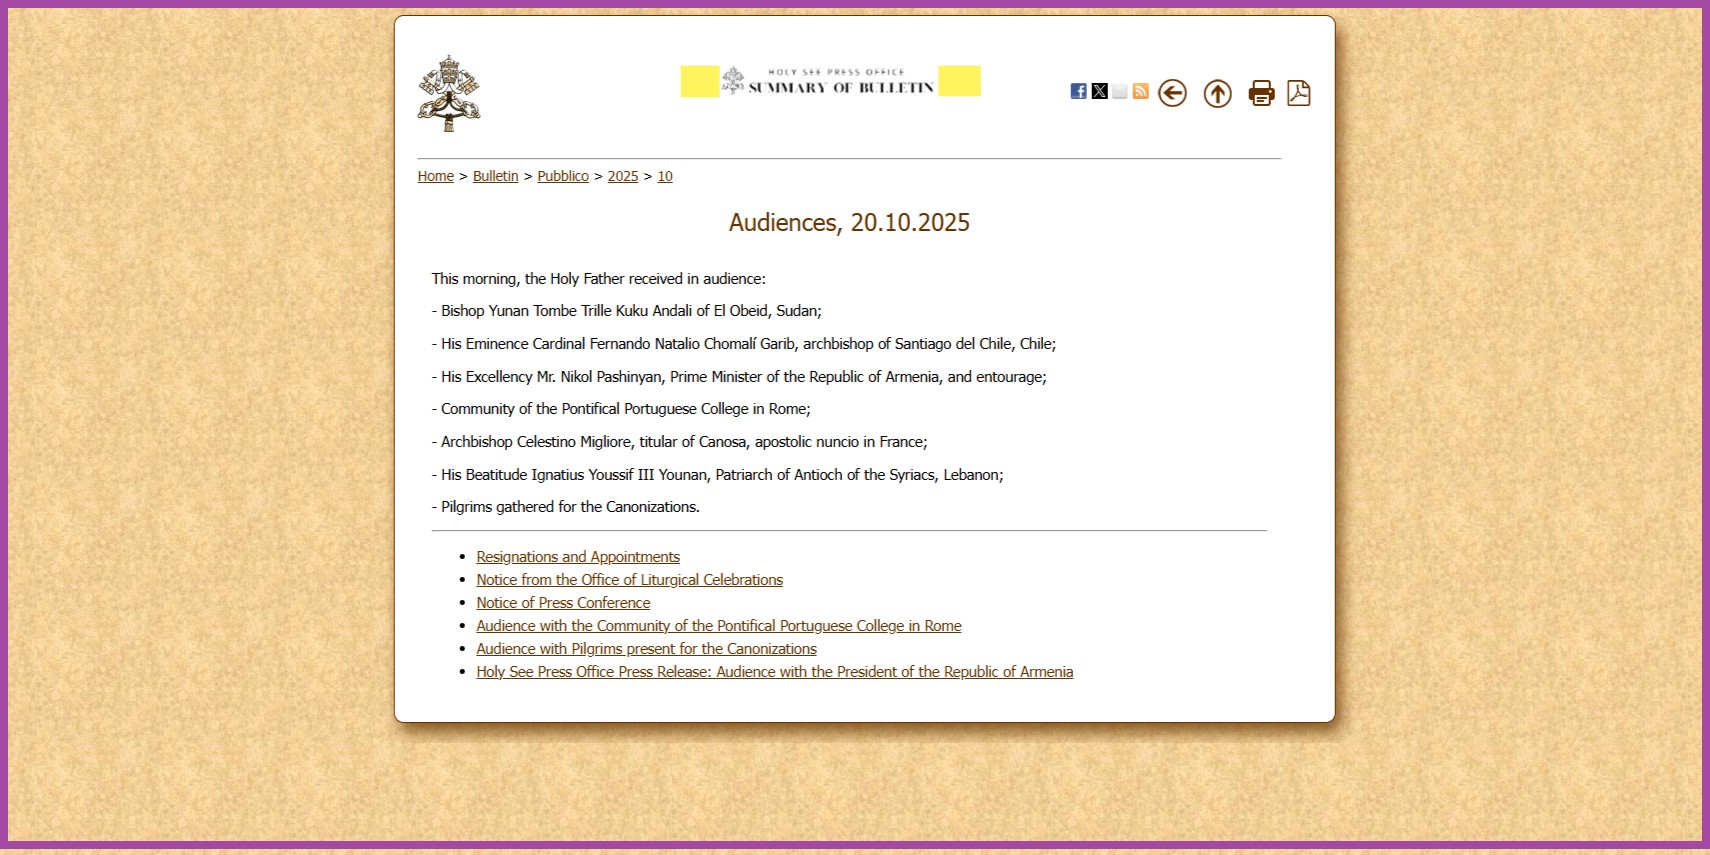Screen dimensions: 1710x855
Task: Share the bulletin on X
Action: tap(1099, 91)
